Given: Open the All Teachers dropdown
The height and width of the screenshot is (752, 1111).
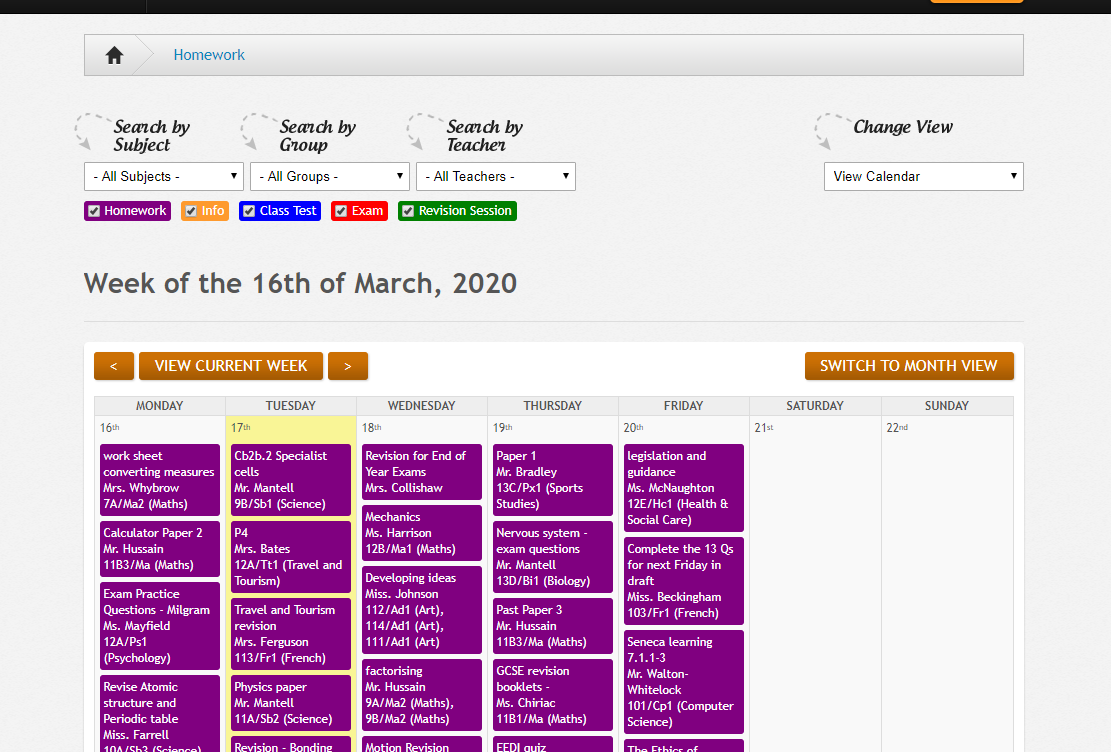Looking at the screenshot, I should [x=495, y=176].
